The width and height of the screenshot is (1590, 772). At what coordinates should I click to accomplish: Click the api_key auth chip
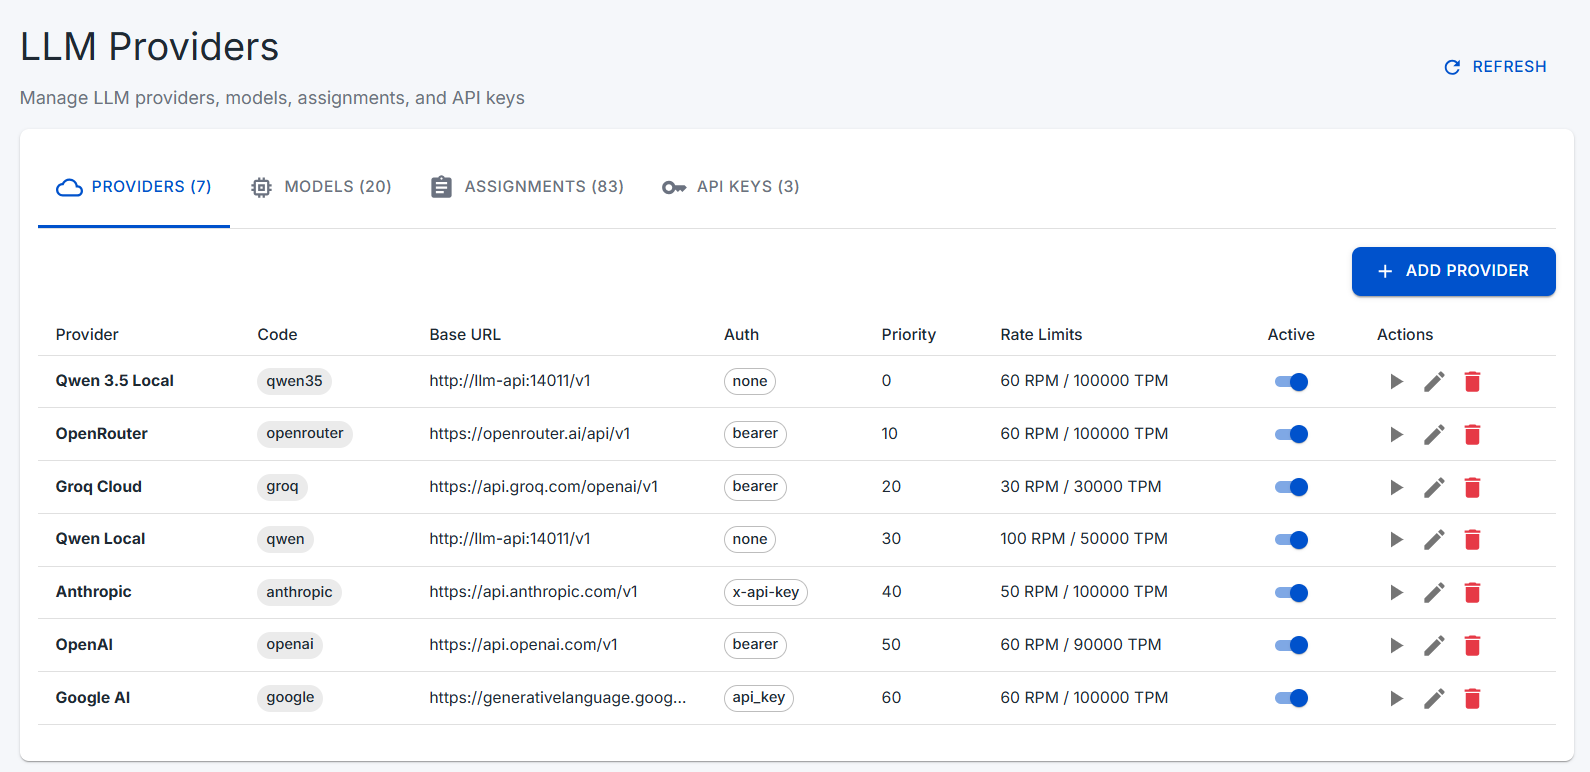759,698
